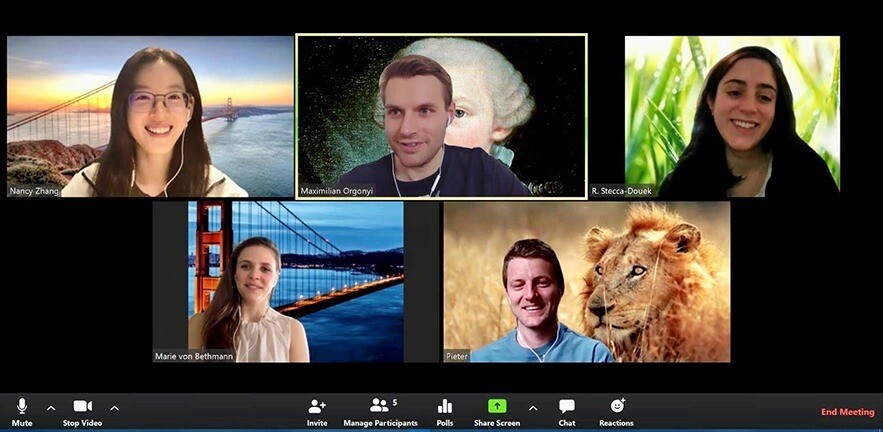
Task: Open audio options arrow beside Mute
Action: 51,408
